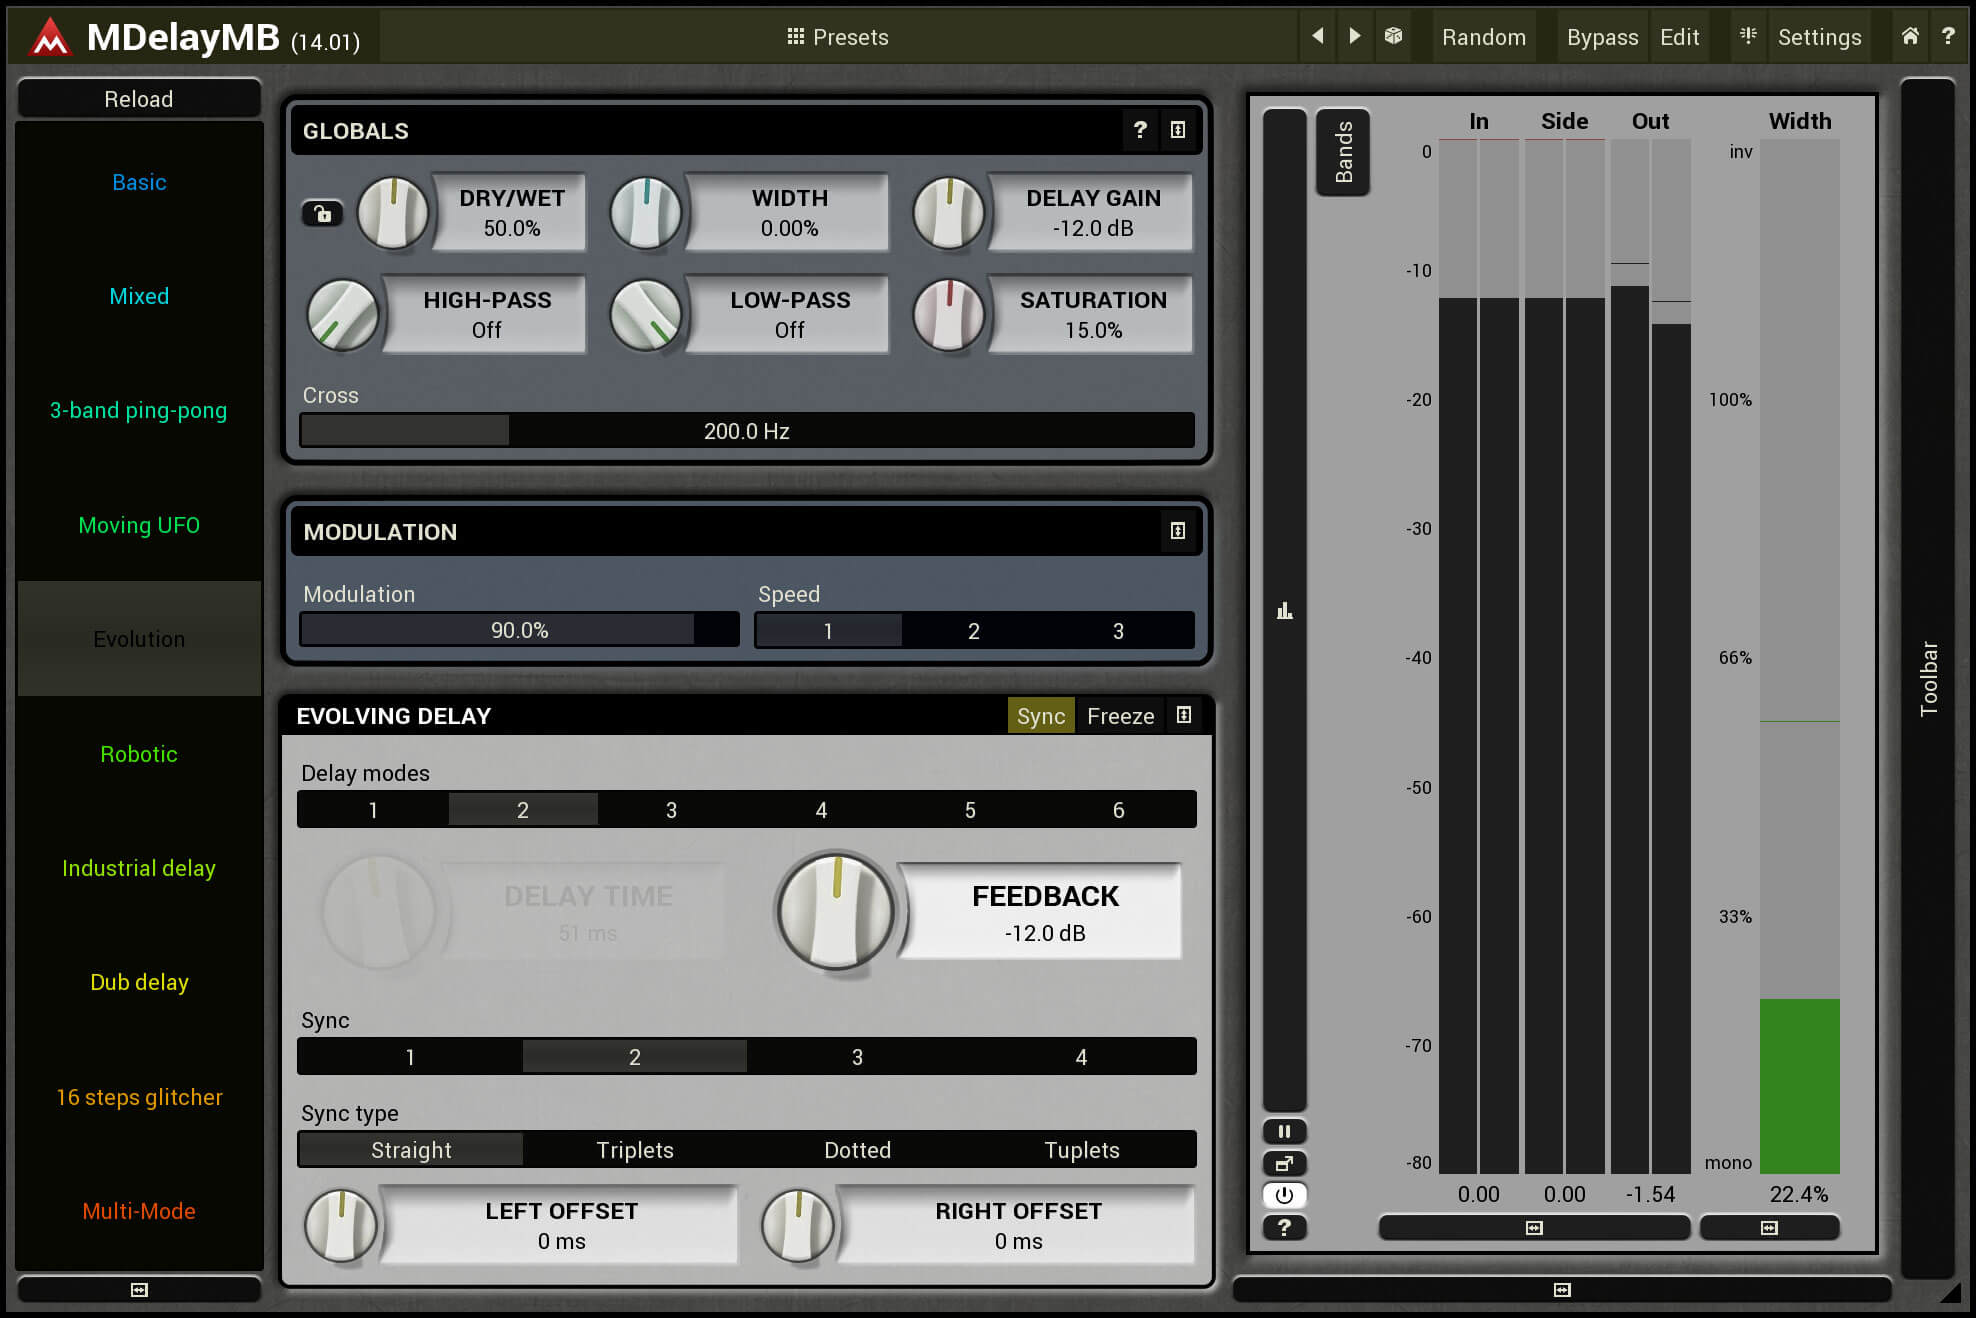Select the Multi-Mode preset
1976x1318 pixels.
pos(139,1211)
